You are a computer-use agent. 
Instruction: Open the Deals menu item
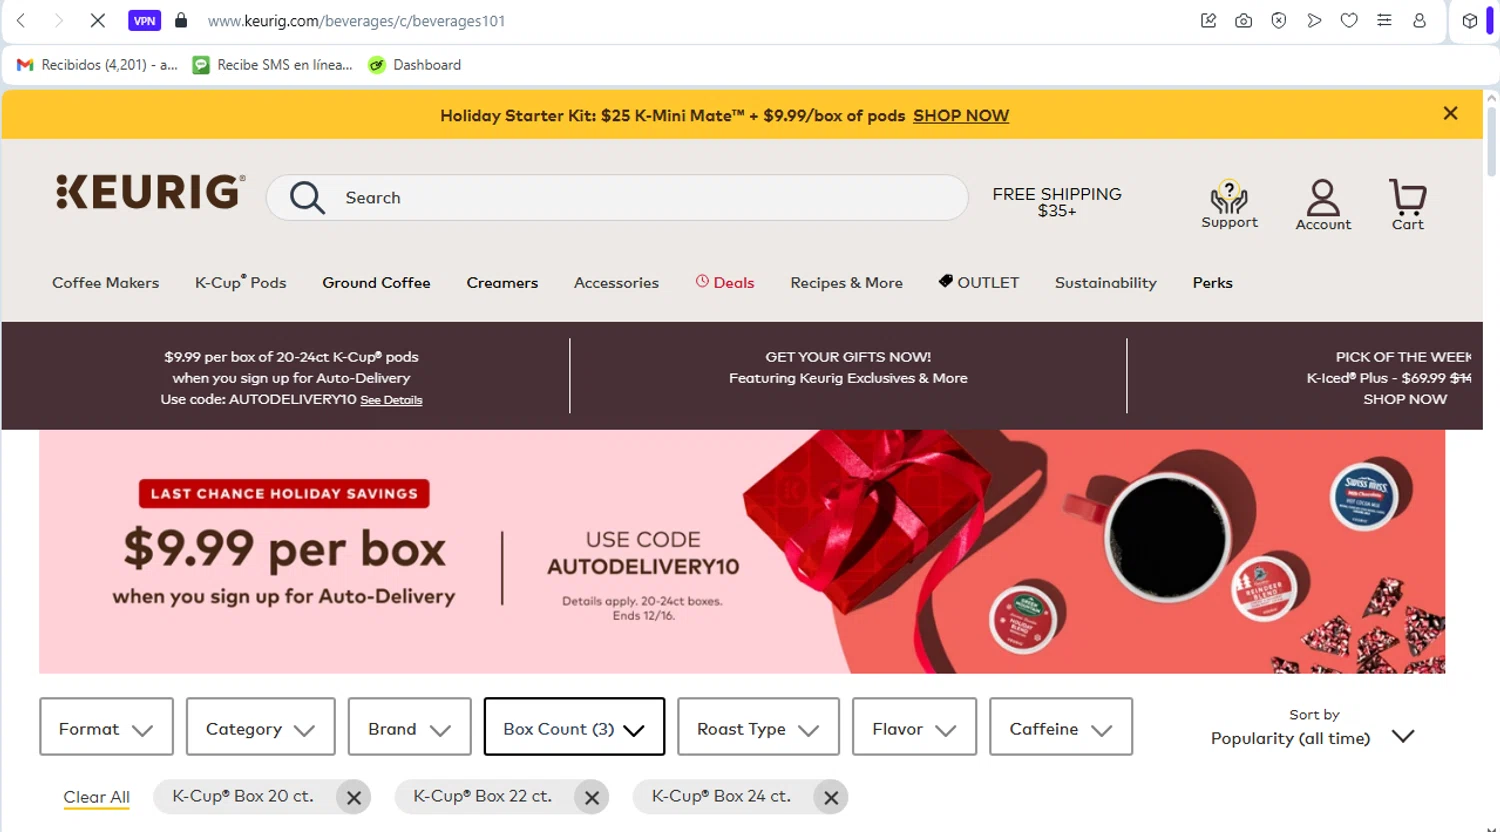click(725, 283)
